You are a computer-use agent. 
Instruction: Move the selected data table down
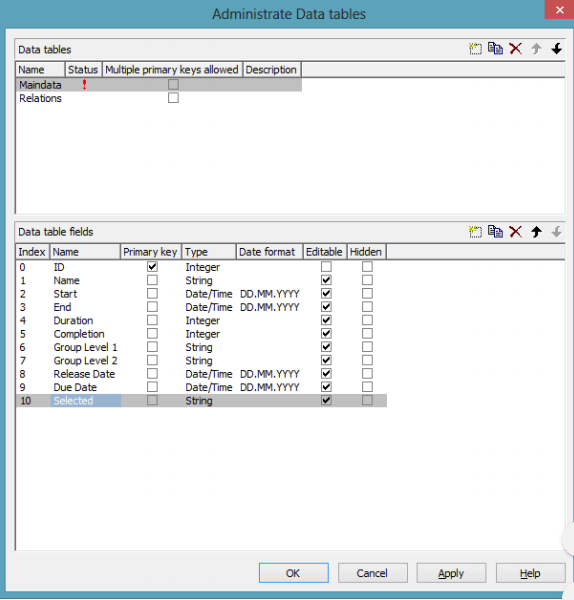point(556,49)
